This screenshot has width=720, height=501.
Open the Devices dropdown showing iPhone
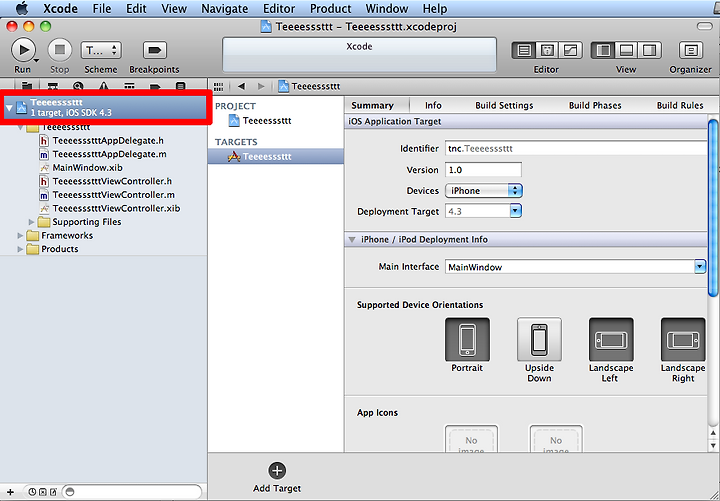point(484,191)
